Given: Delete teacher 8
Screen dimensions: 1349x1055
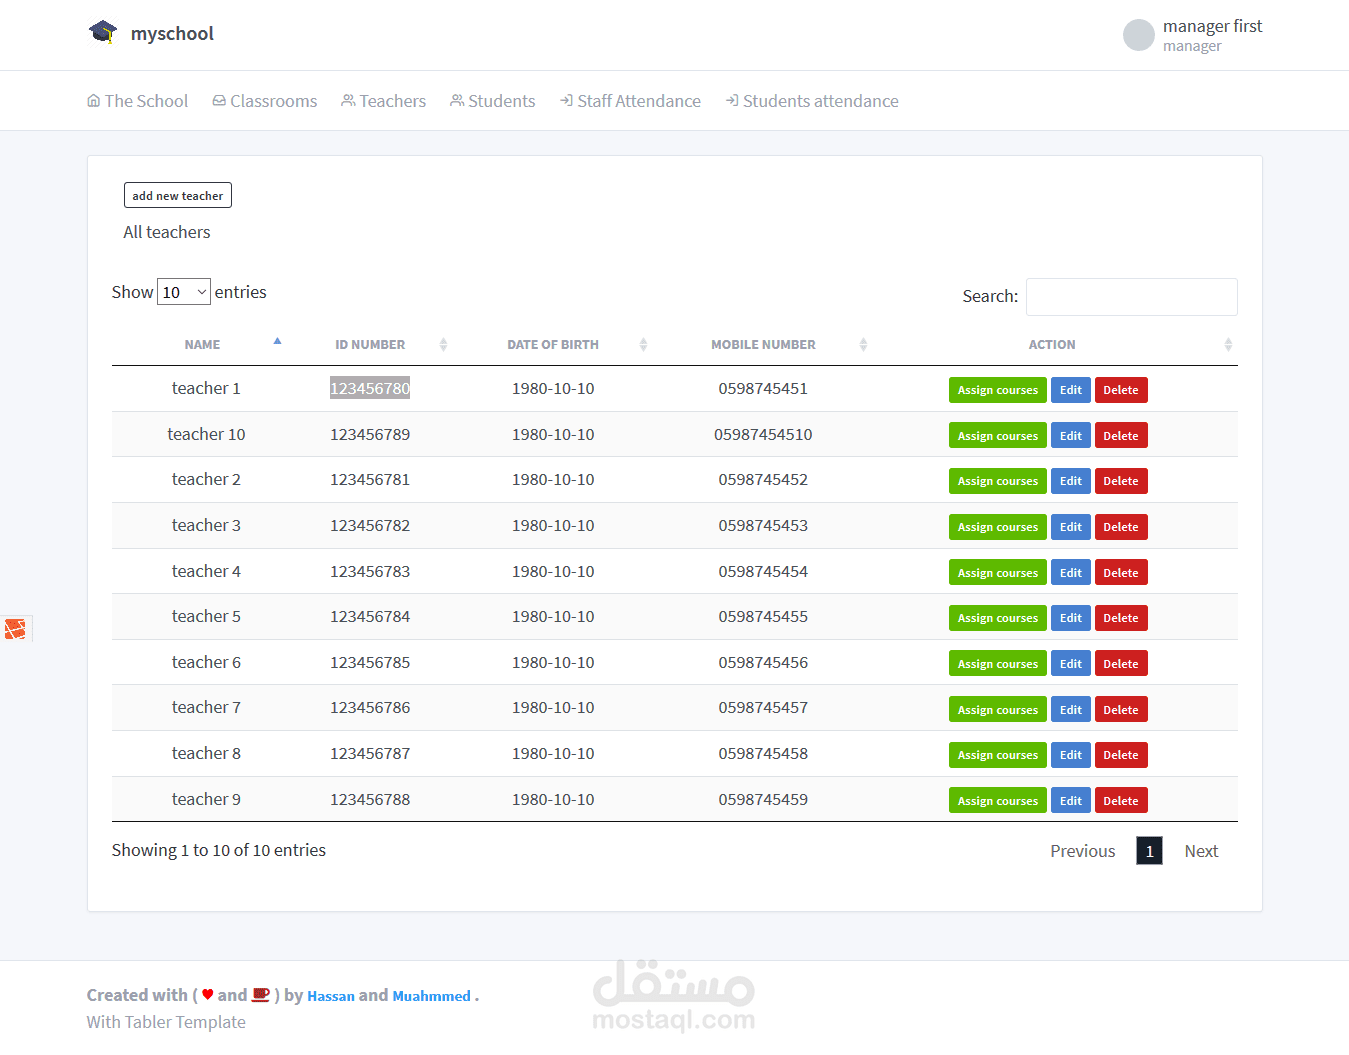Looking at the screenshot, I should point(1121,755).
